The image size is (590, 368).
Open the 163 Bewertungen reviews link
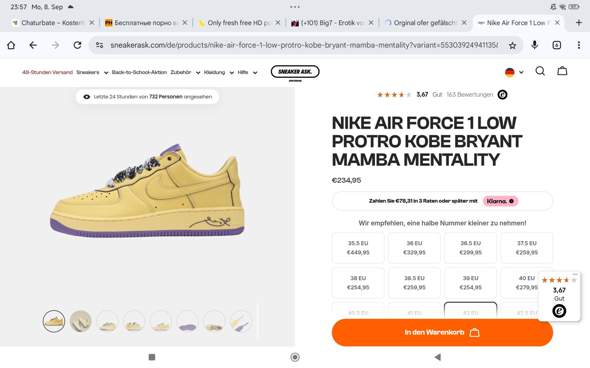point(470,94)
